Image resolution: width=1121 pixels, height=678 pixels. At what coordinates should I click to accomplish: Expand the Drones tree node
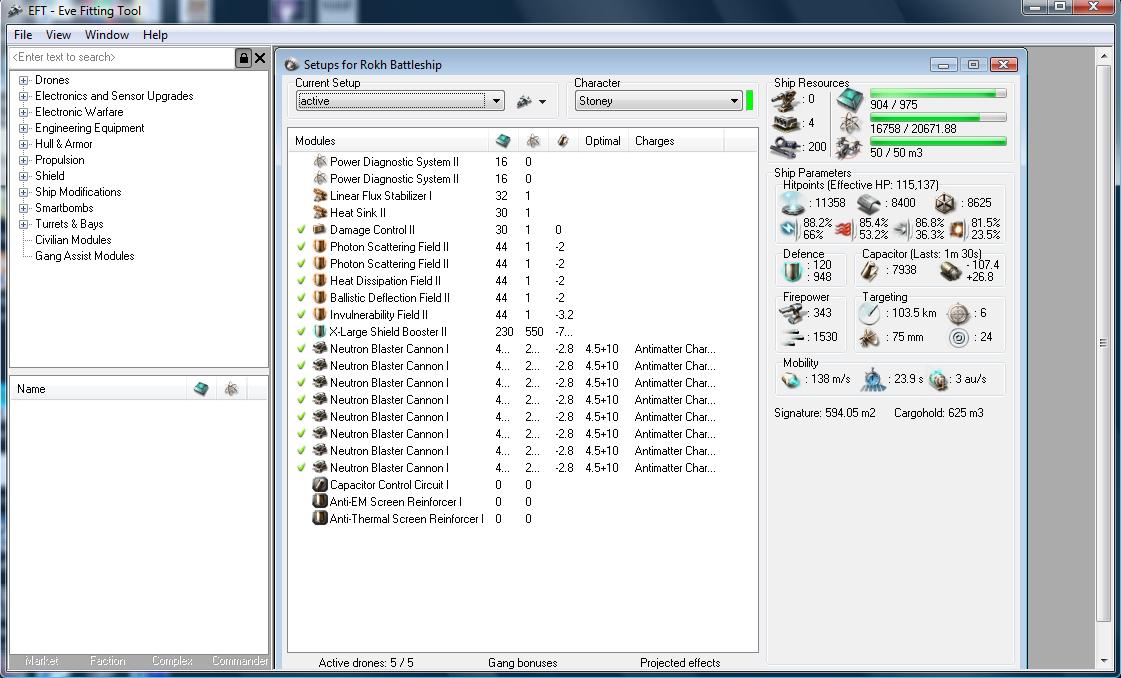pos(24,80)
